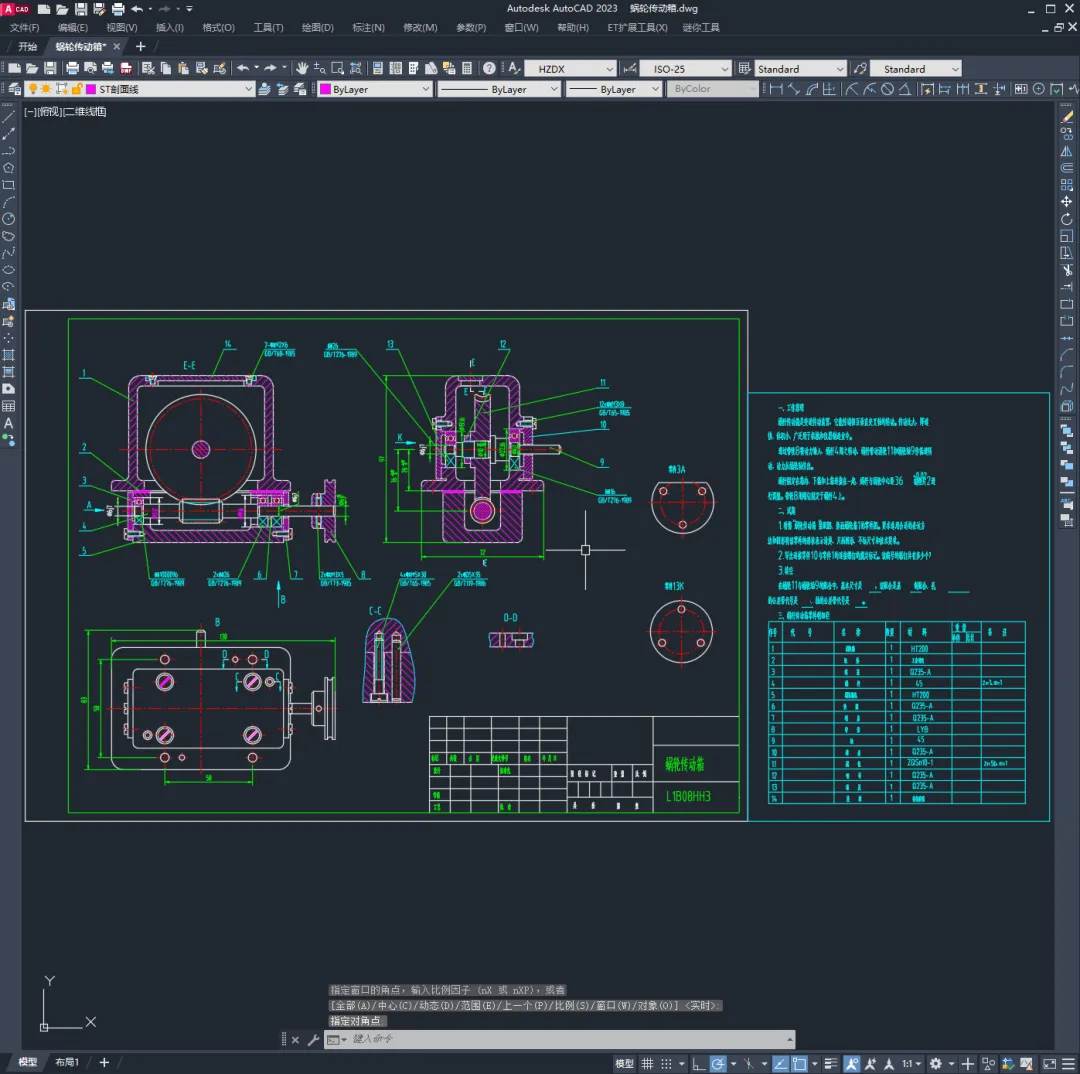This screenshot has width=1080, height=1074.
Task: Click the command line input field
Action: point(560,1040)
